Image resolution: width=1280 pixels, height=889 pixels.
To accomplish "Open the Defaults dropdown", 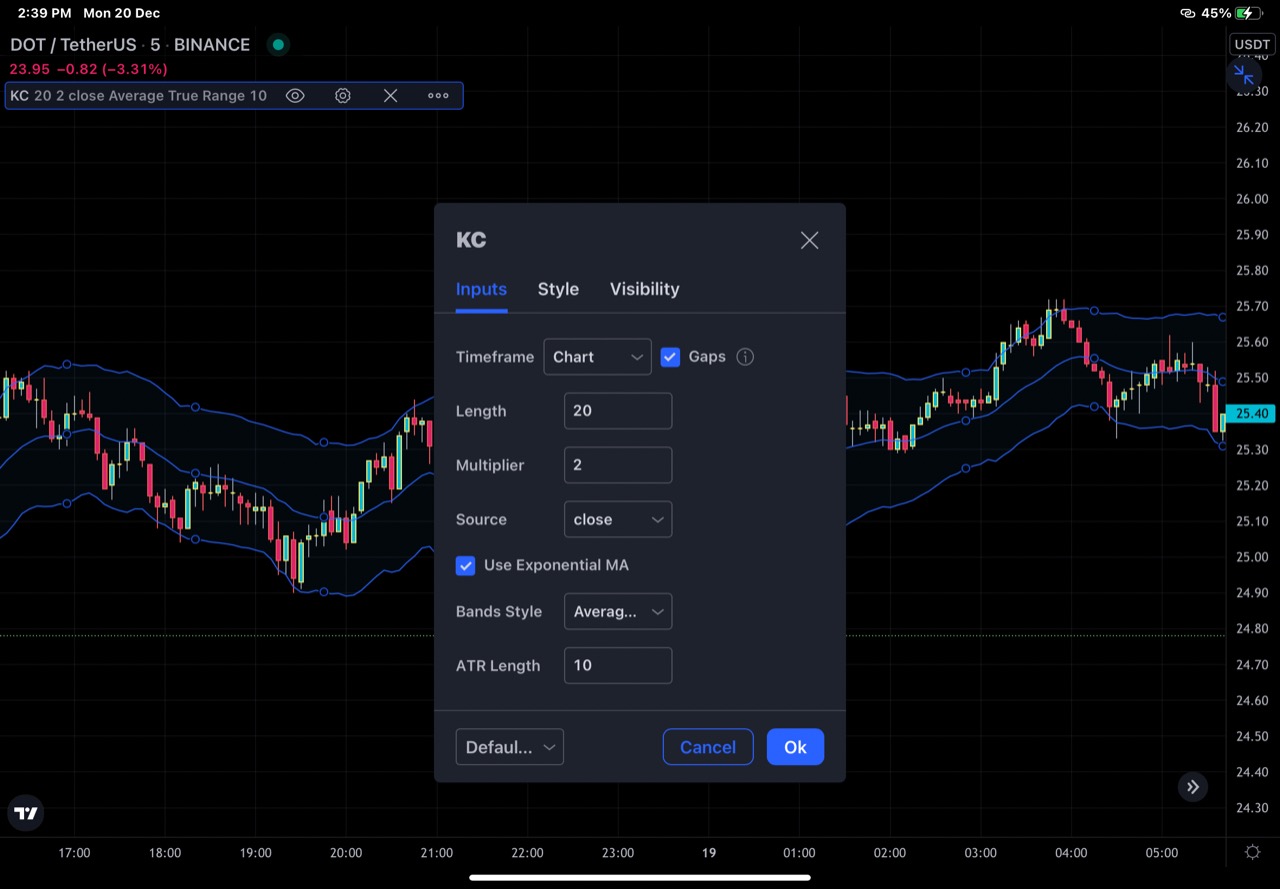I will click(510, 747).
